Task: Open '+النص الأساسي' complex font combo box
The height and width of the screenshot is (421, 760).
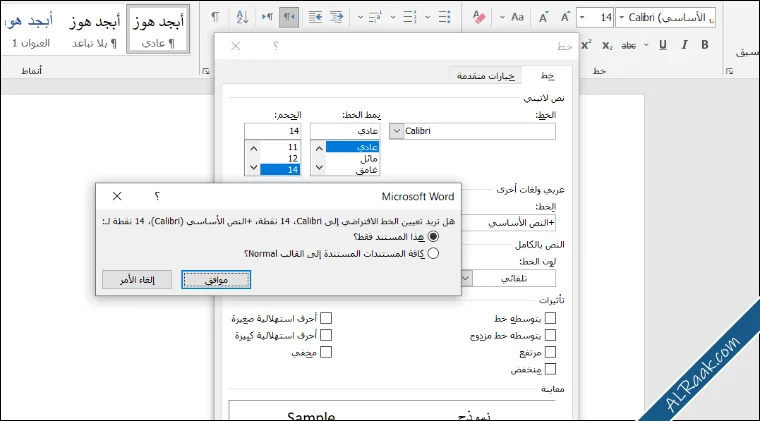Action: pyautogui.click(x=508, y=223)
